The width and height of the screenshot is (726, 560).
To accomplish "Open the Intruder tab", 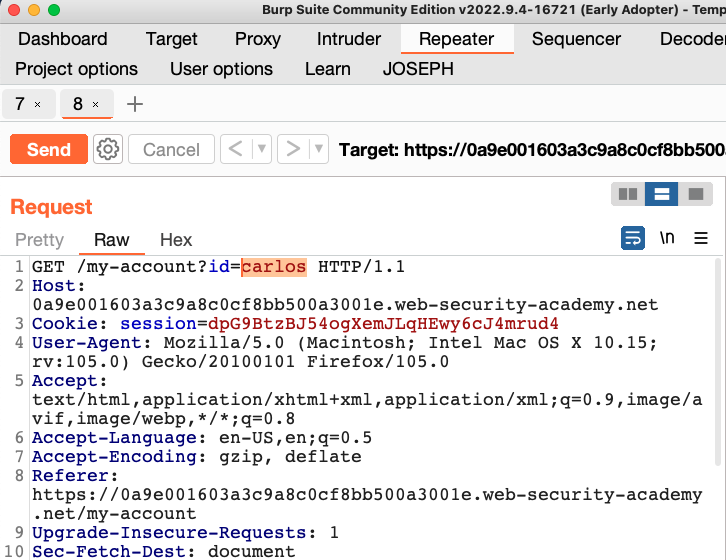I will (x=349, y=39).
